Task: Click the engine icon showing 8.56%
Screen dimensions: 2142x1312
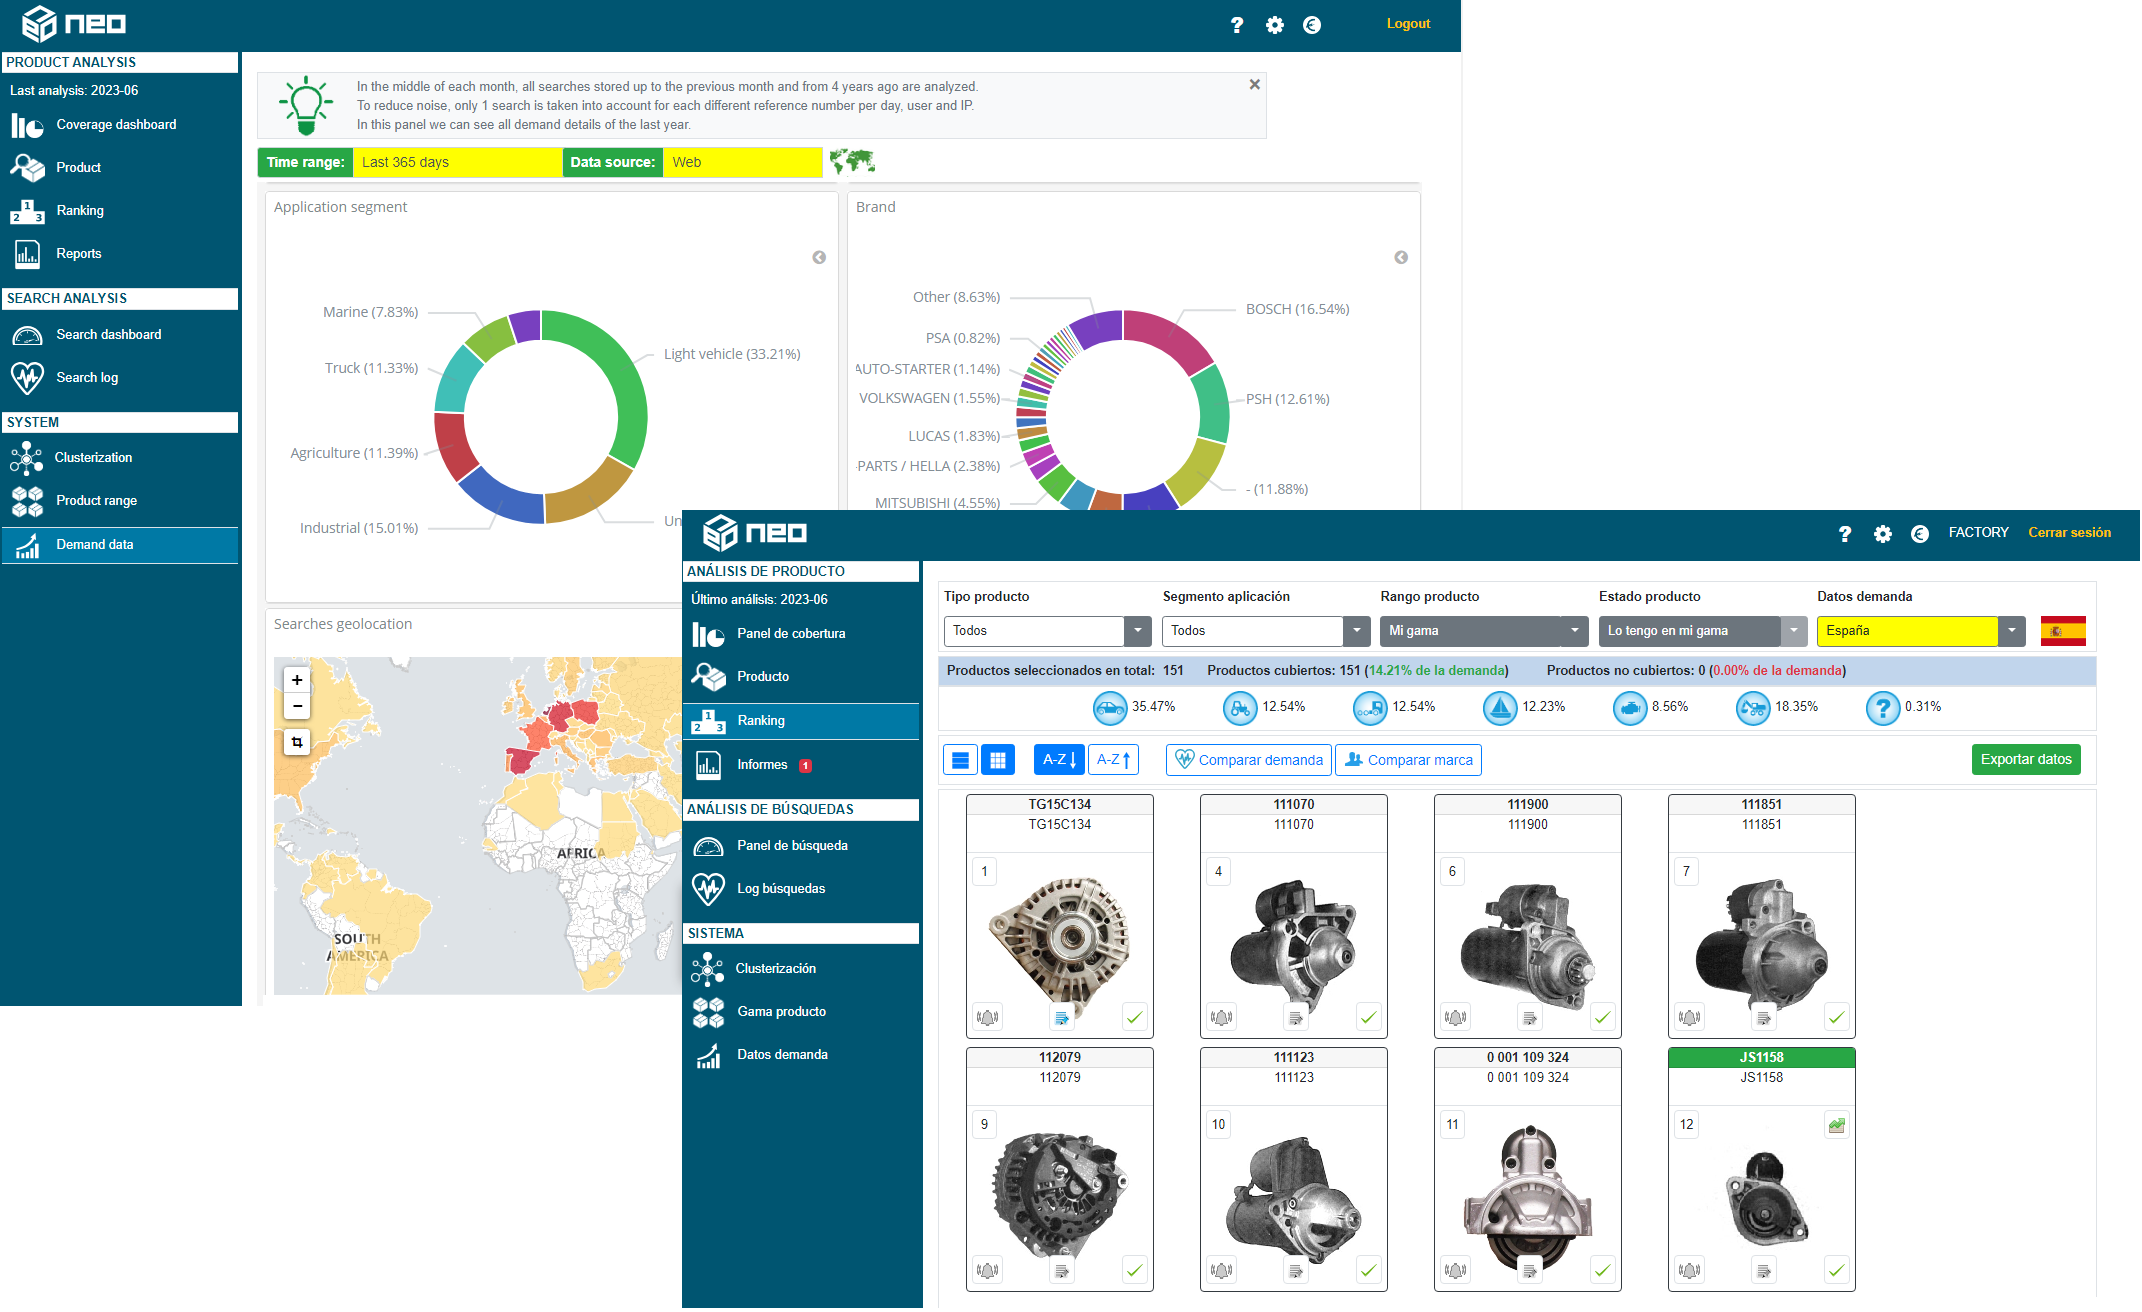Action: 1630,709
